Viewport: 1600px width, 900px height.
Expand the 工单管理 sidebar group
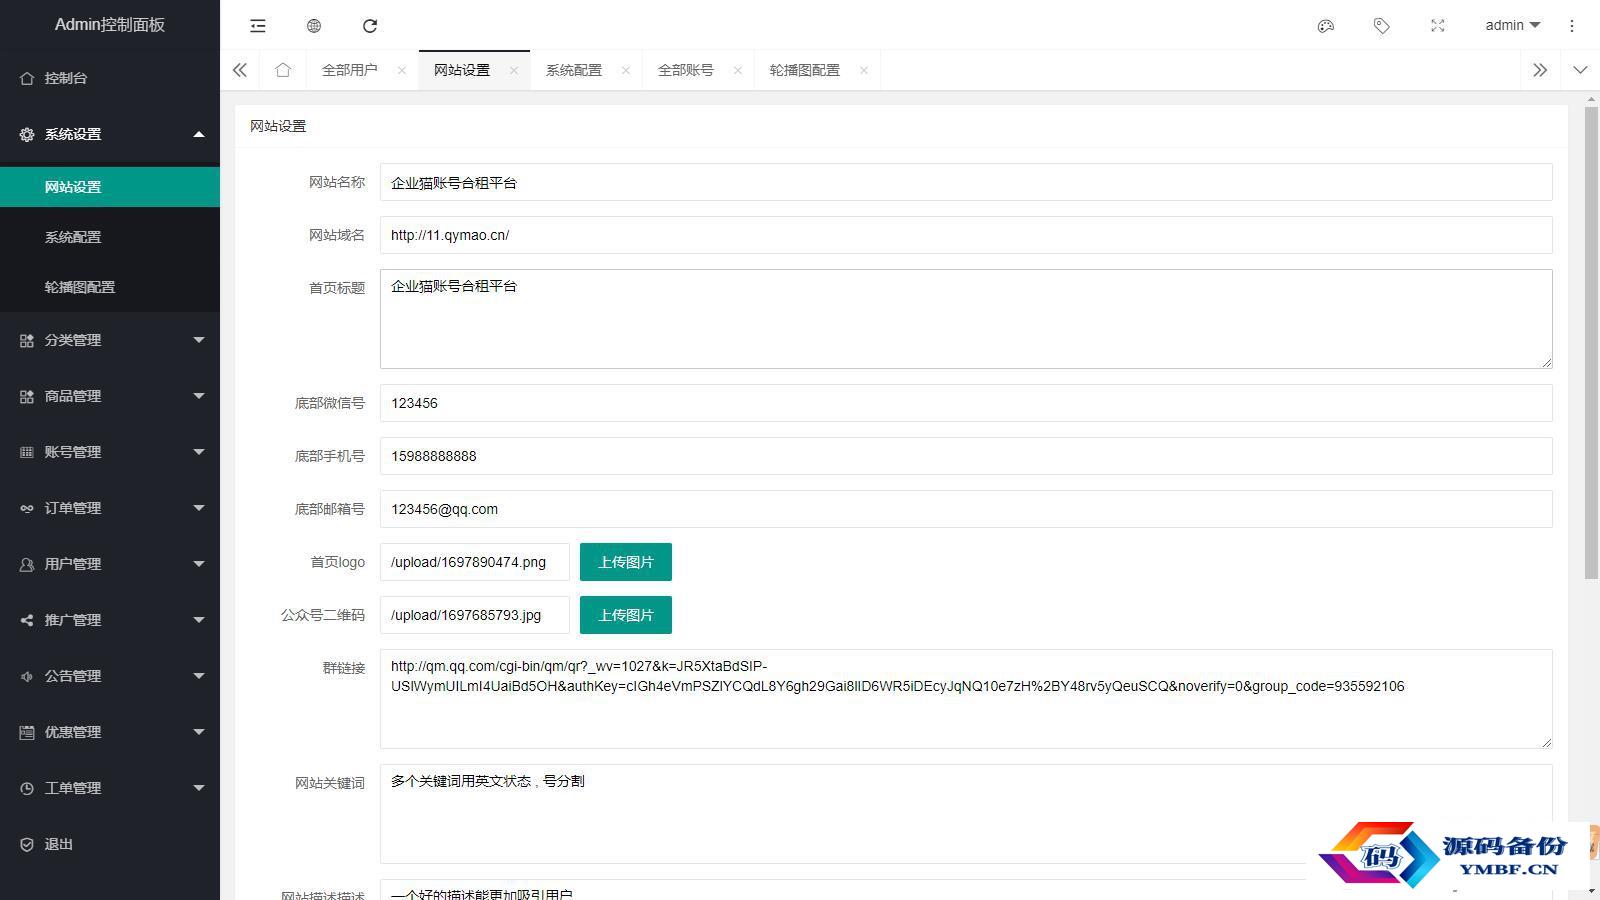110,788
